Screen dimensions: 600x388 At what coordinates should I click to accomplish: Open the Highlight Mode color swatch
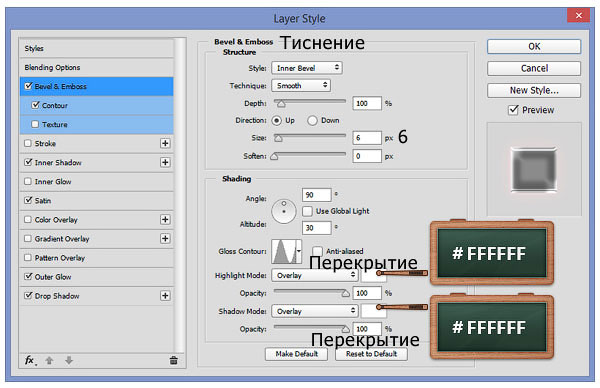pos(374,276)
